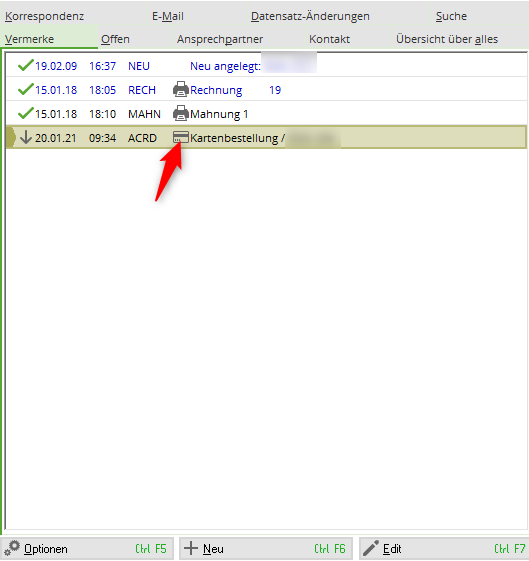Click the printer icon beside Rechnung
The image size is (529, 561).
pos(181,89)
